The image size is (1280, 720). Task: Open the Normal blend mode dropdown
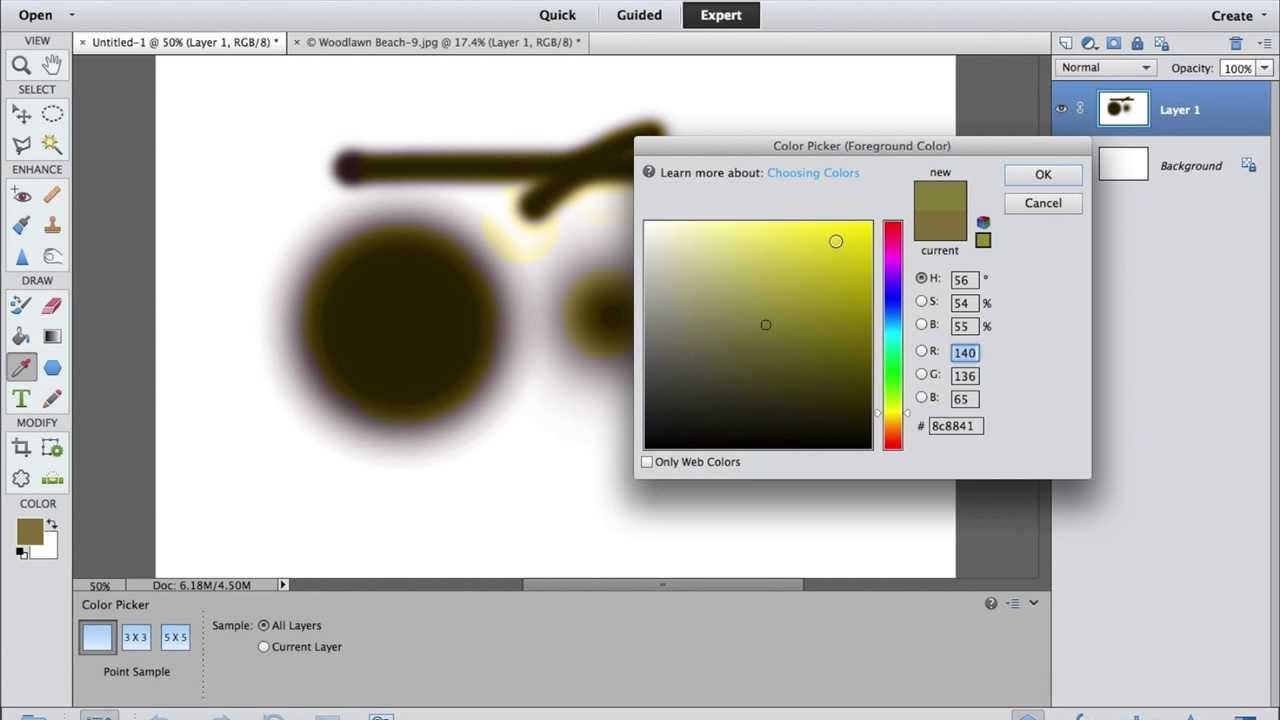[x=1105, y=67]
